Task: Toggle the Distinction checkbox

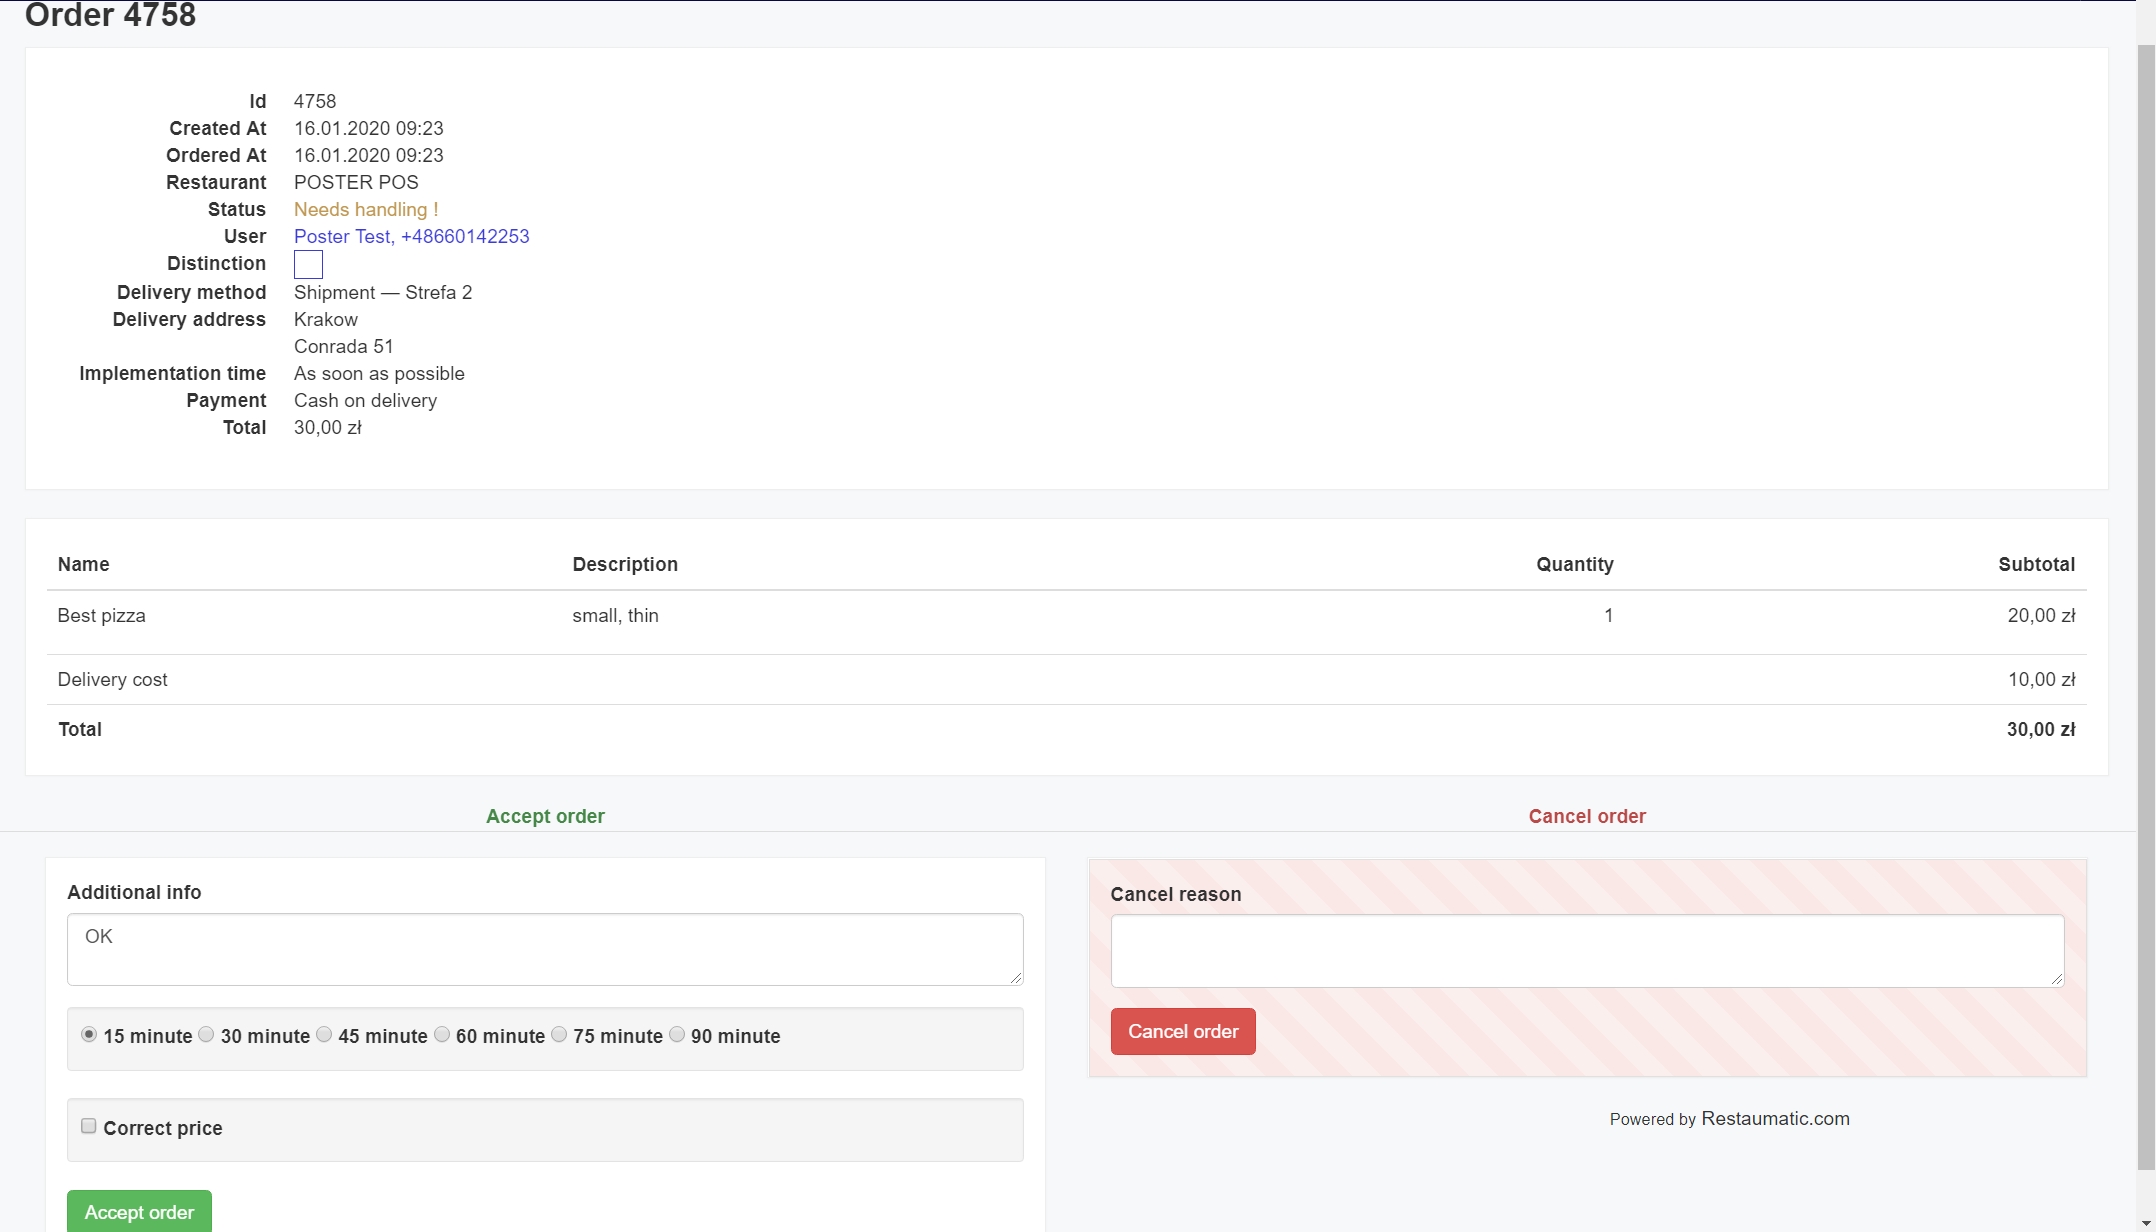Action: [308, 264]
